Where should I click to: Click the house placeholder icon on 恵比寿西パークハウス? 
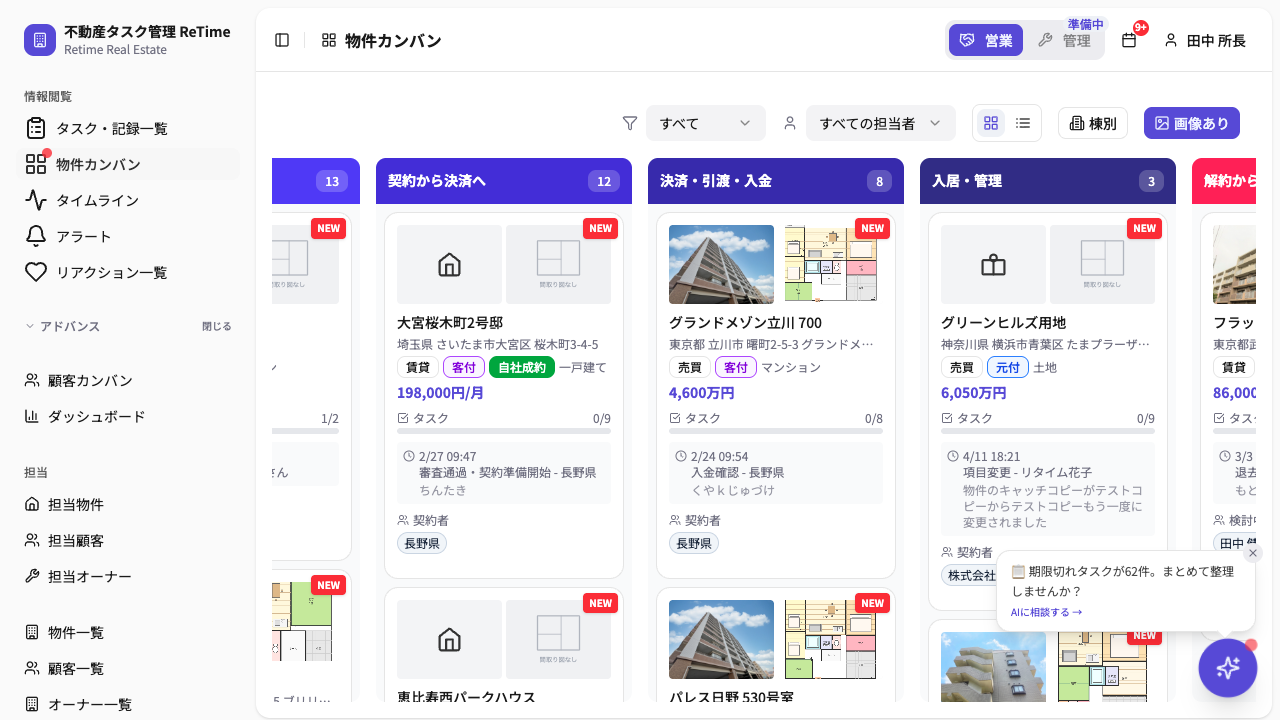pos(450,639)
